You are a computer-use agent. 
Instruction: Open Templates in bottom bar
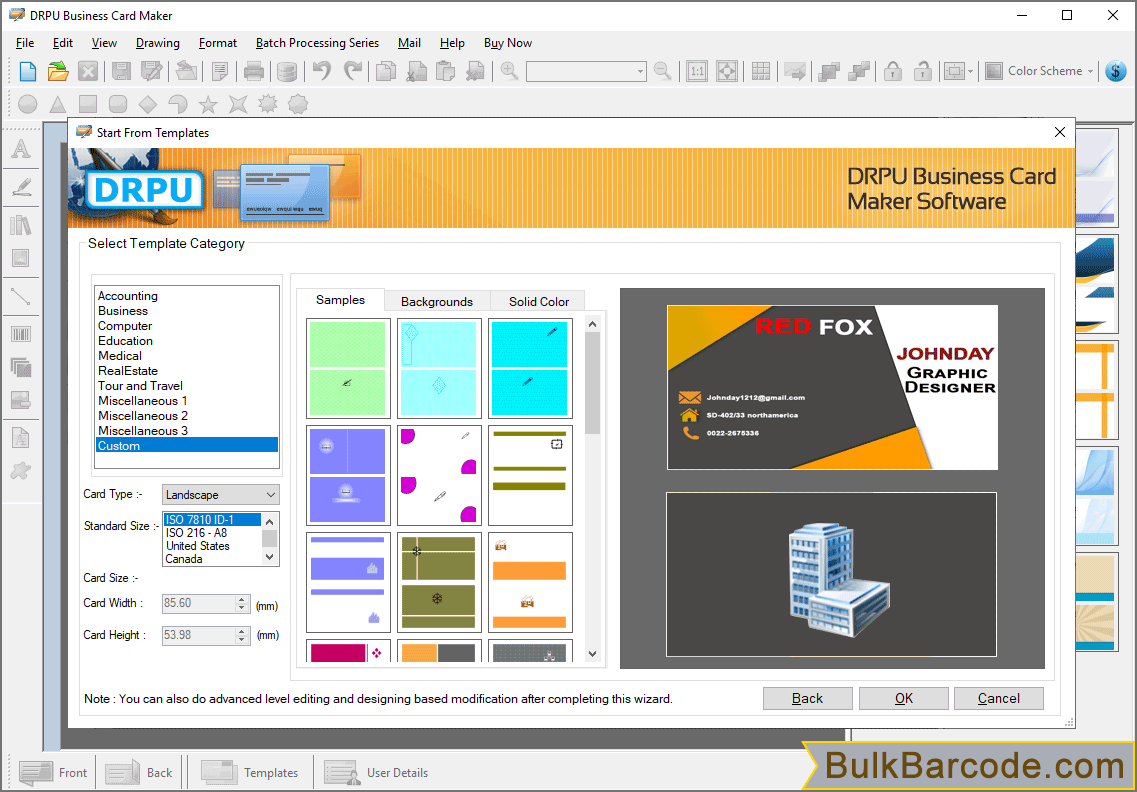[250, 772]
